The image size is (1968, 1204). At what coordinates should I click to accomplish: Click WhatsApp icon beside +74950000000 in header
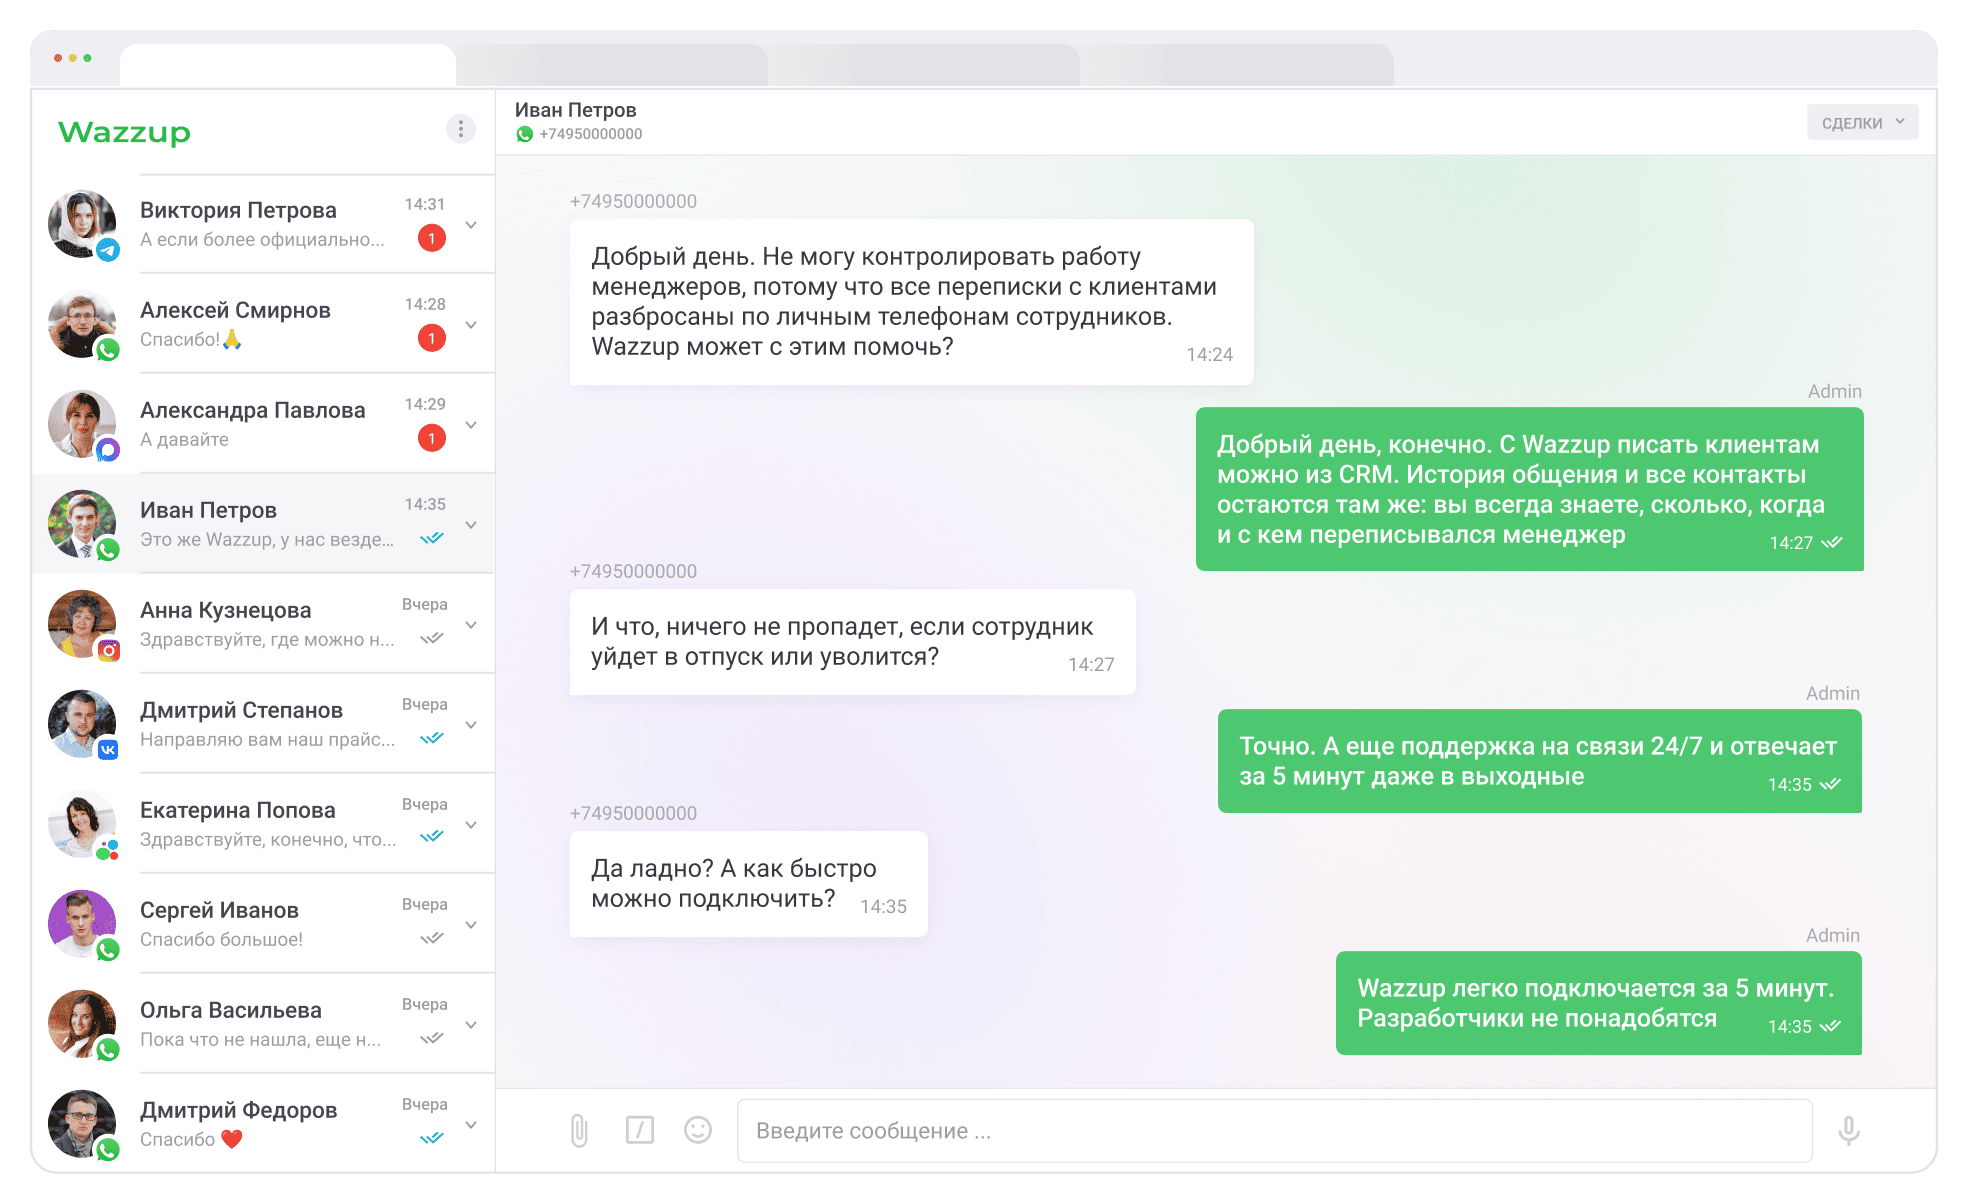pos(524,134)
